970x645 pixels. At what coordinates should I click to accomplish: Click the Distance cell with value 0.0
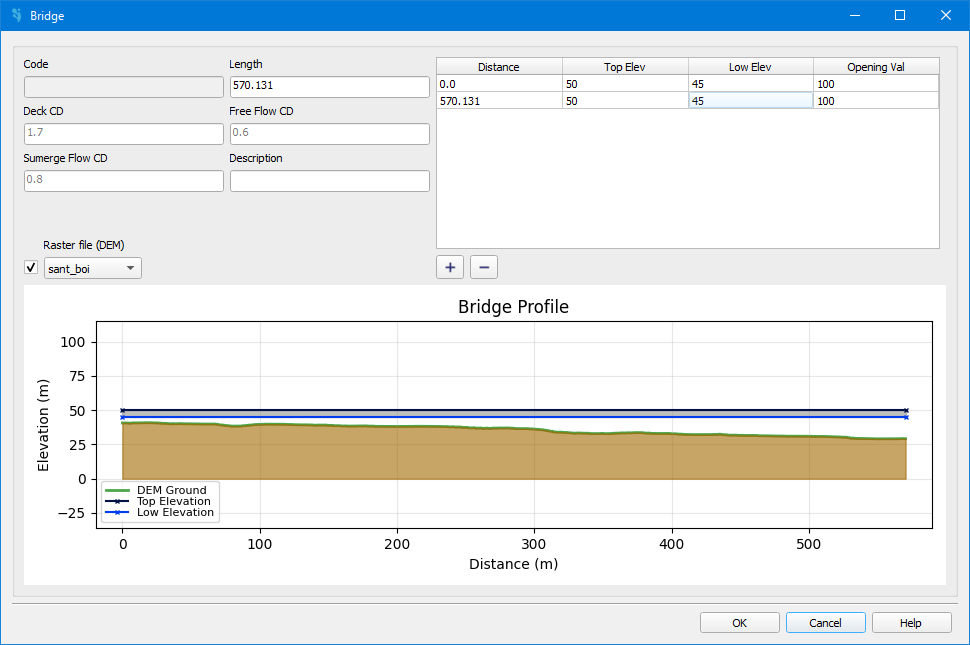499,83
